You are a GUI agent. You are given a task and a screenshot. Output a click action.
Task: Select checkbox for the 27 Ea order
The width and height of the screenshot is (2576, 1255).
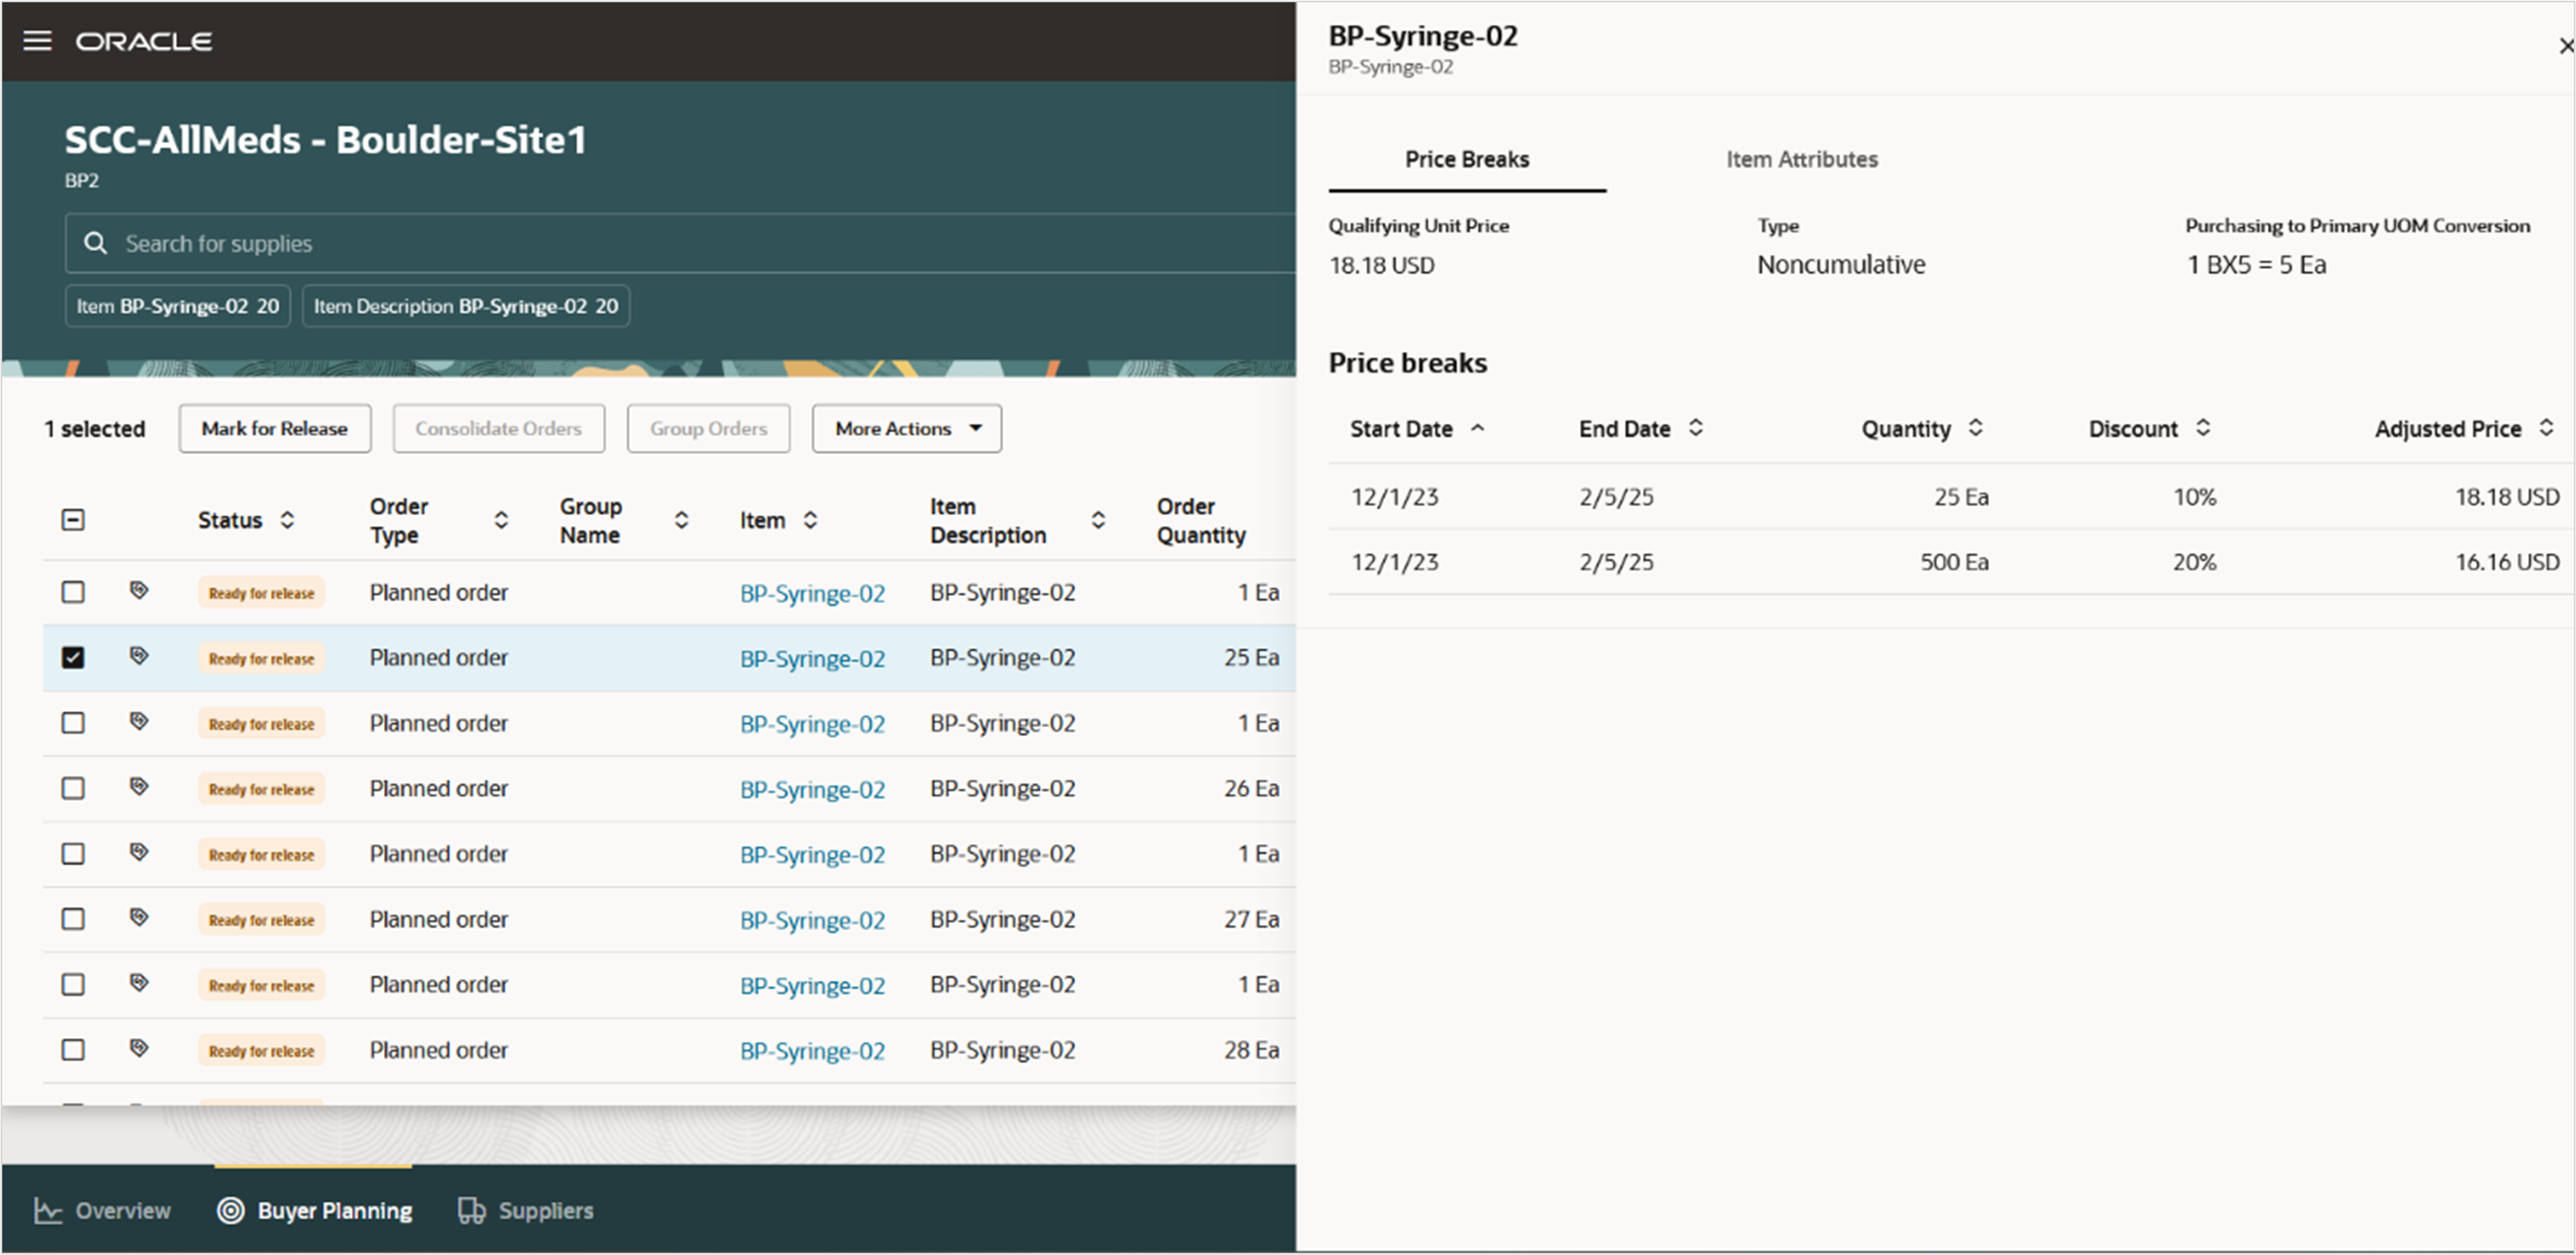(73, 919)
